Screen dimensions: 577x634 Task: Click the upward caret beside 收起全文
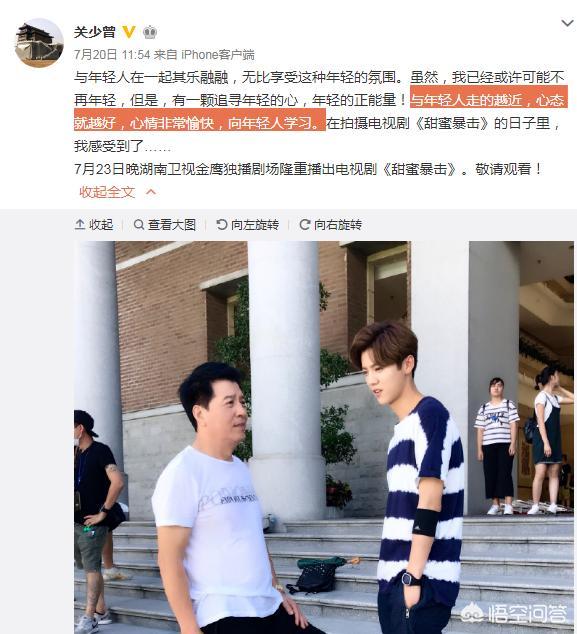151,191
